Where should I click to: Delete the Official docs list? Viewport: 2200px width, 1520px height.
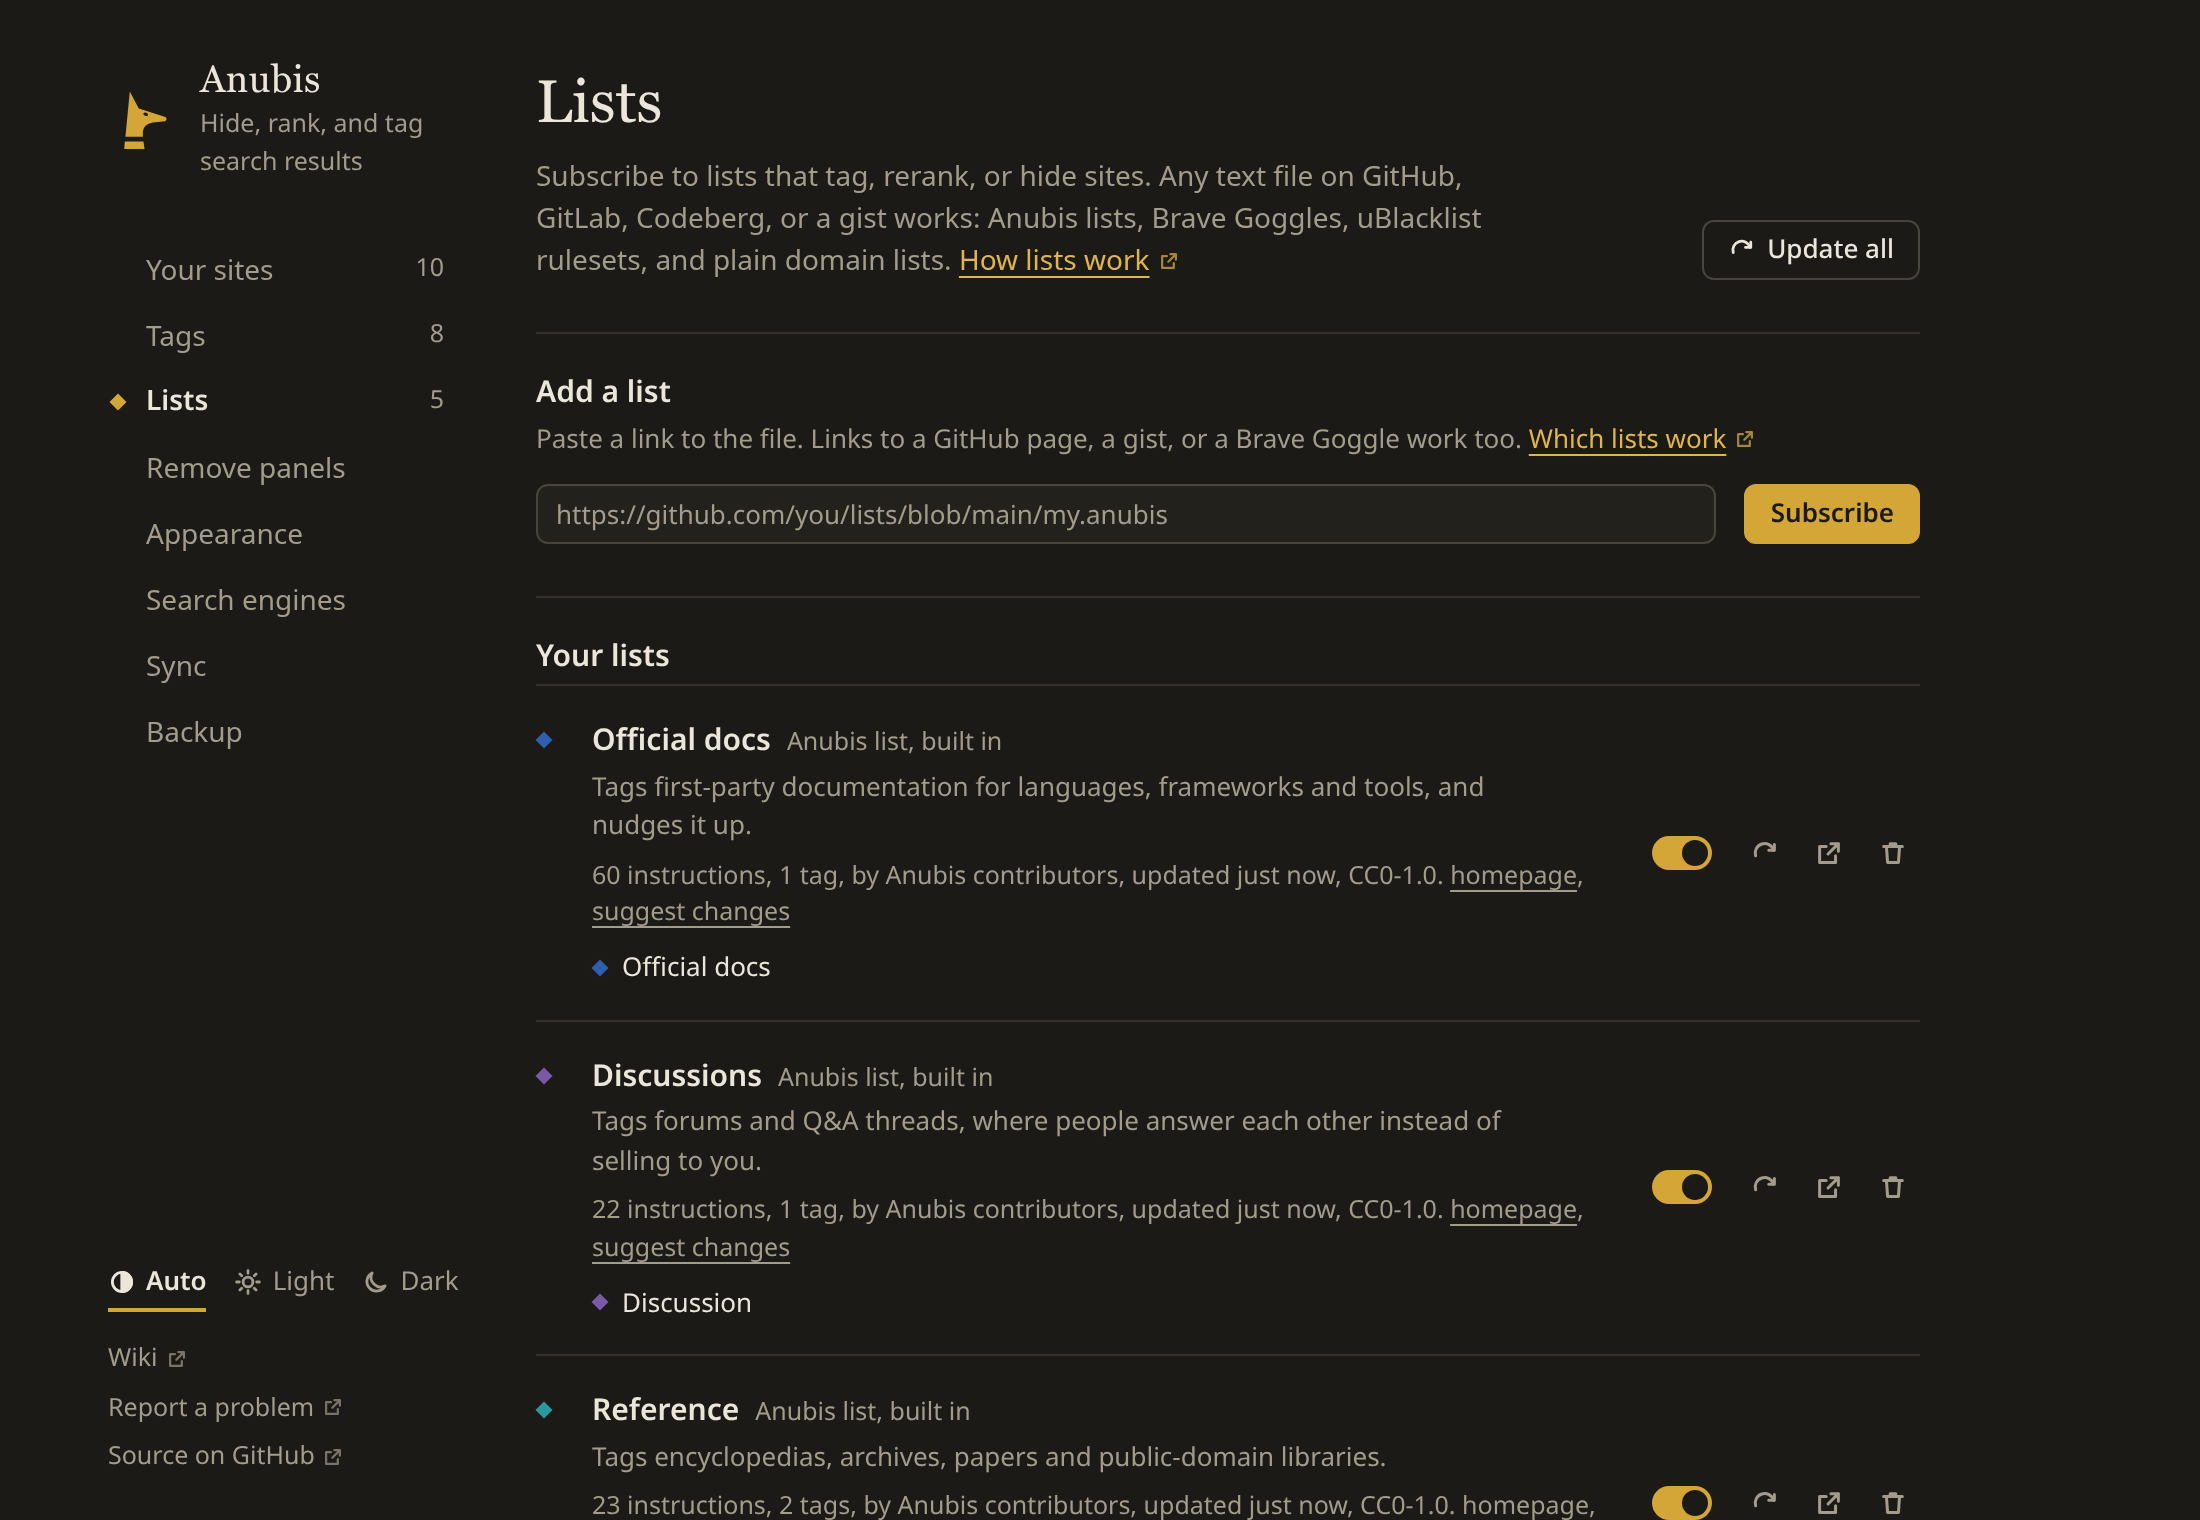click(1893, 853)
